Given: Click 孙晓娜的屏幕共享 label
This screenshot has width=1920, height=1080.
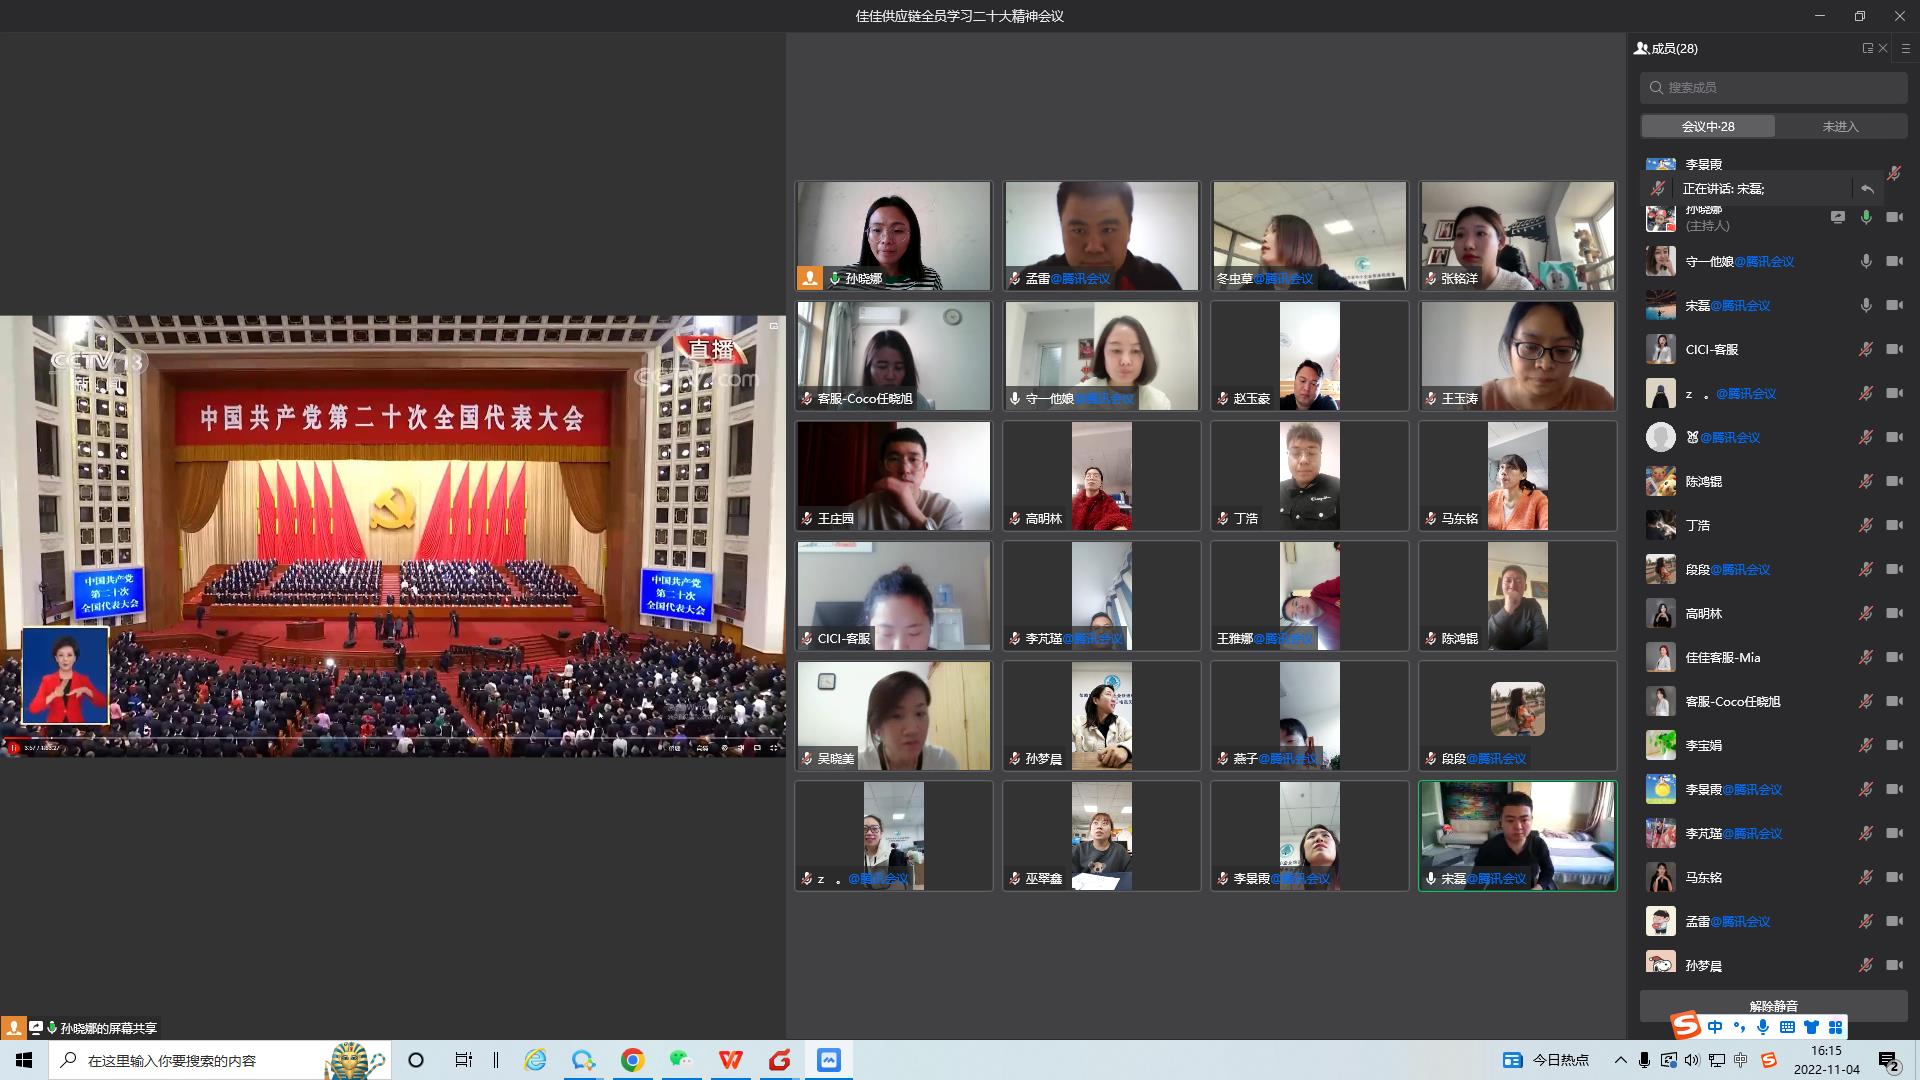Looking at the screenshot, I should tap(109, 1028).
